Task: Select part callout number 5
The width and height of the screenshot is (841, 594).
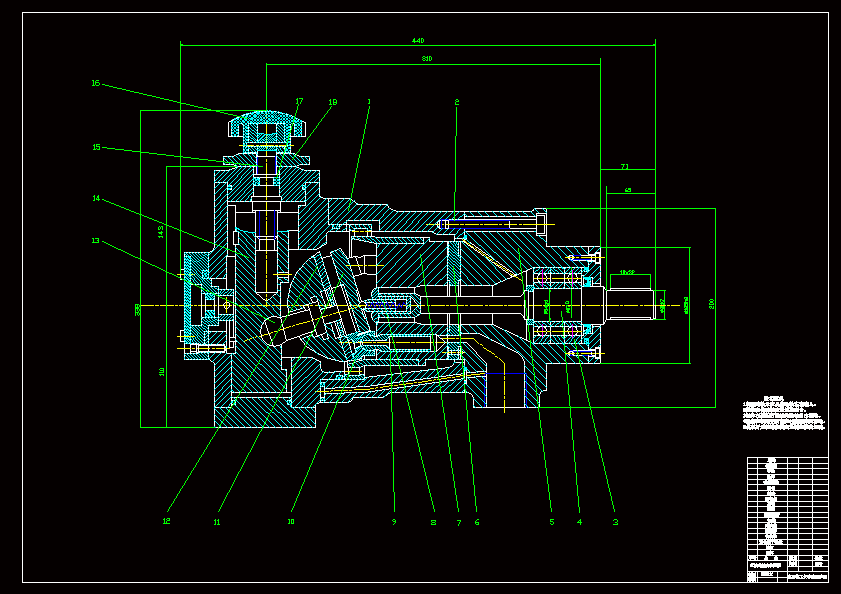Action: (x=551, y=521)
